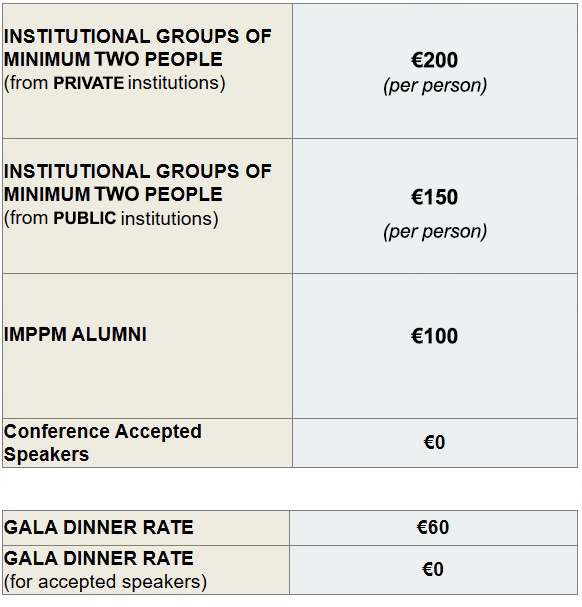Click the €150 price value
Image resolution: width=582 pixels, height=607 pixels.
click(434, 197)
